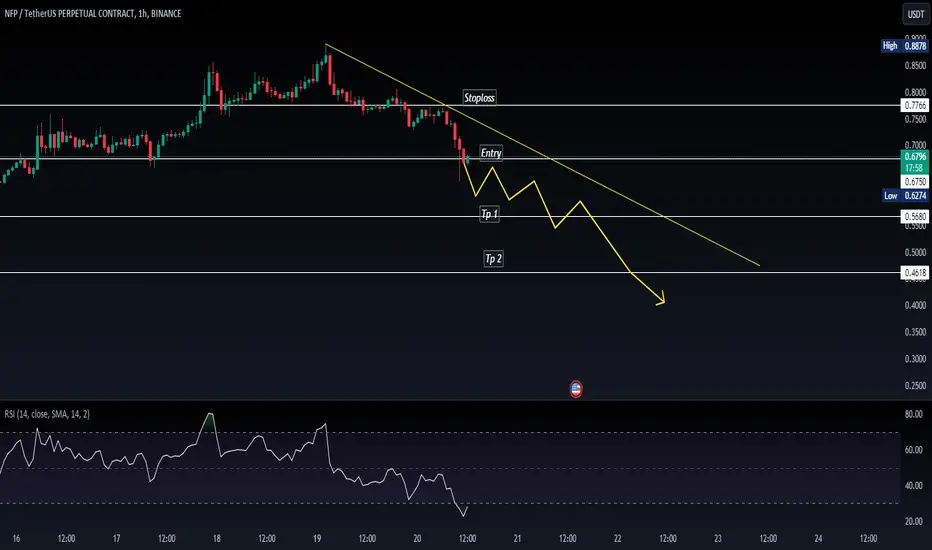Click the Low 0.6274 price label
Viewport: 932px width, 550px height.
click(x=905, y=196)
